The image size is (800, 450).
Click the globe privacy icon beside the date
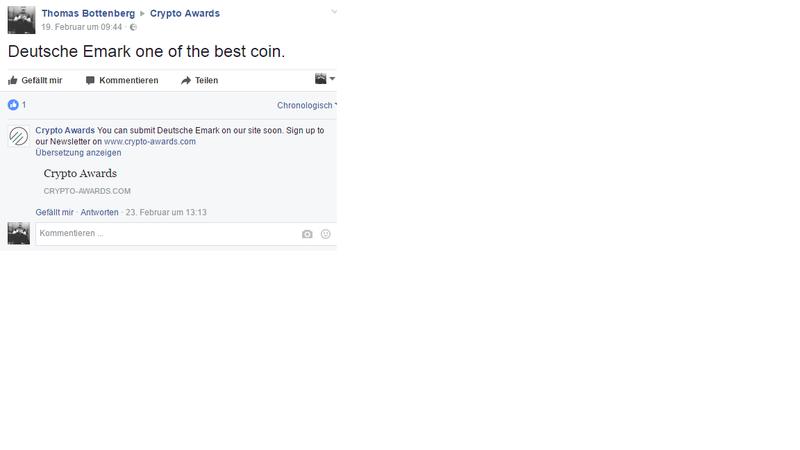click(x=133, y=28)
